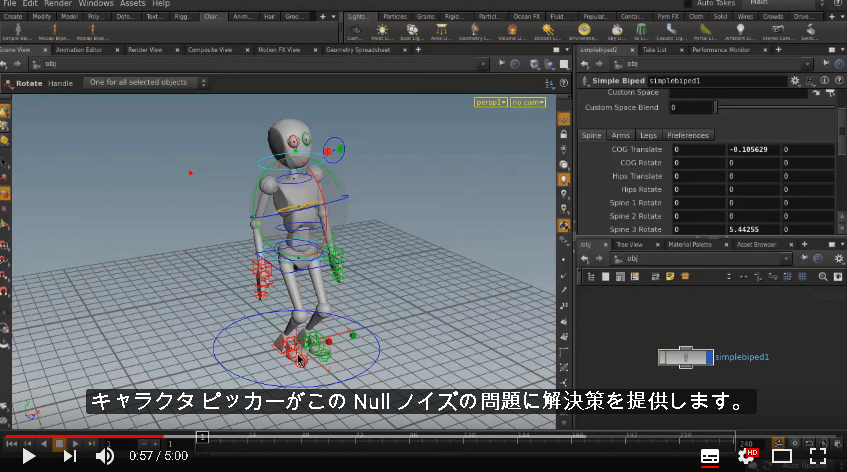This screenshot has height=472, width=847.
Task: Open the Windows menu
Action: 96,4
